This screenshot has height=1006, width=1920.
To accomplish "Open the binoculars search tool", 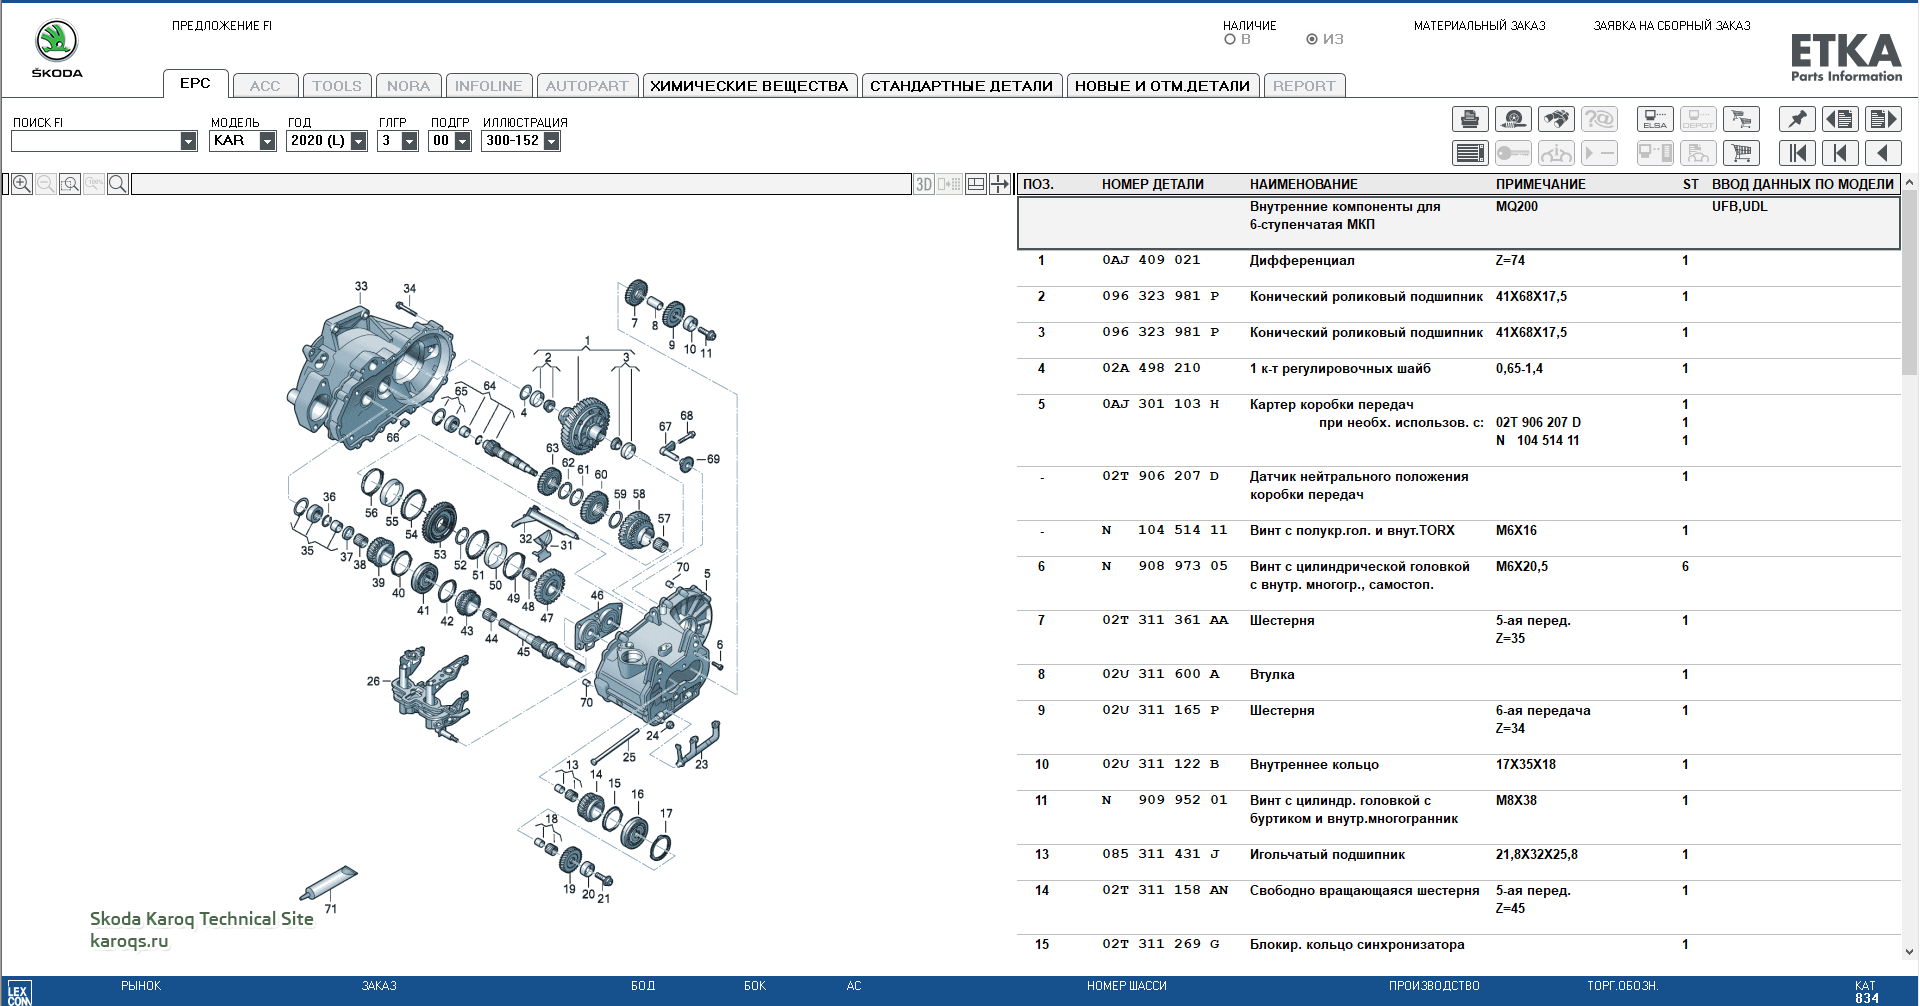I will 1556,120.
